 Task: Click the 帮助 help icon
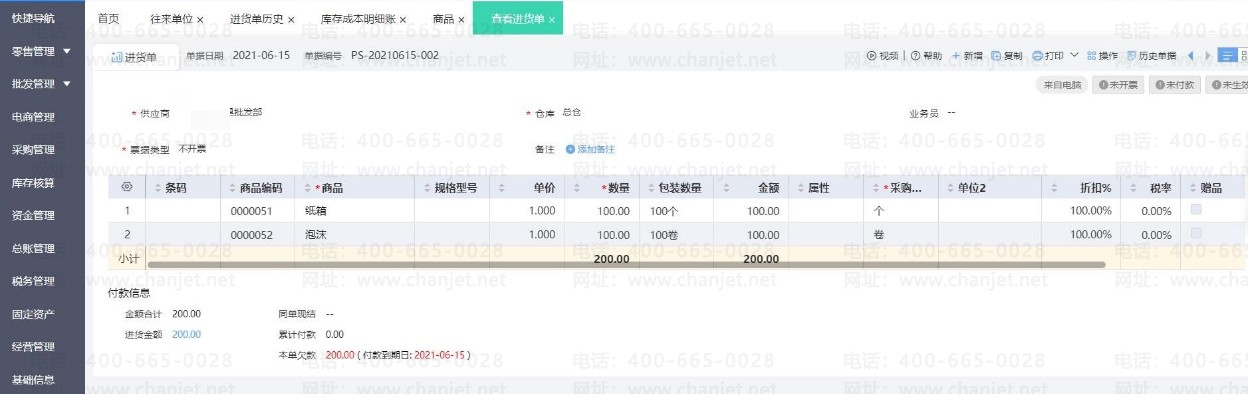(x=915, y=56)
